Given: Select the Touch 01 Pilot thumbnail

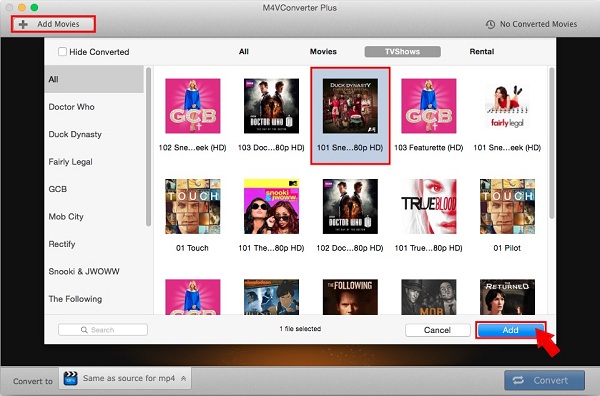Looking at the screenshot, I should pos(507,206).
